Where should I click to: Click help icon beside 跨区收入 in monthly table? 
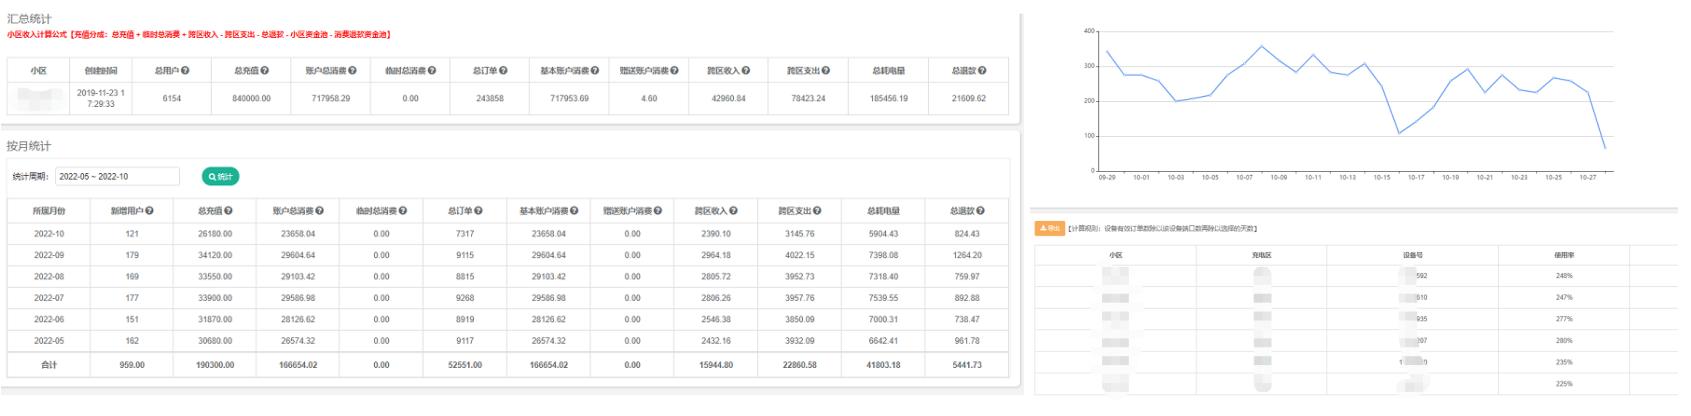point(734,211)
